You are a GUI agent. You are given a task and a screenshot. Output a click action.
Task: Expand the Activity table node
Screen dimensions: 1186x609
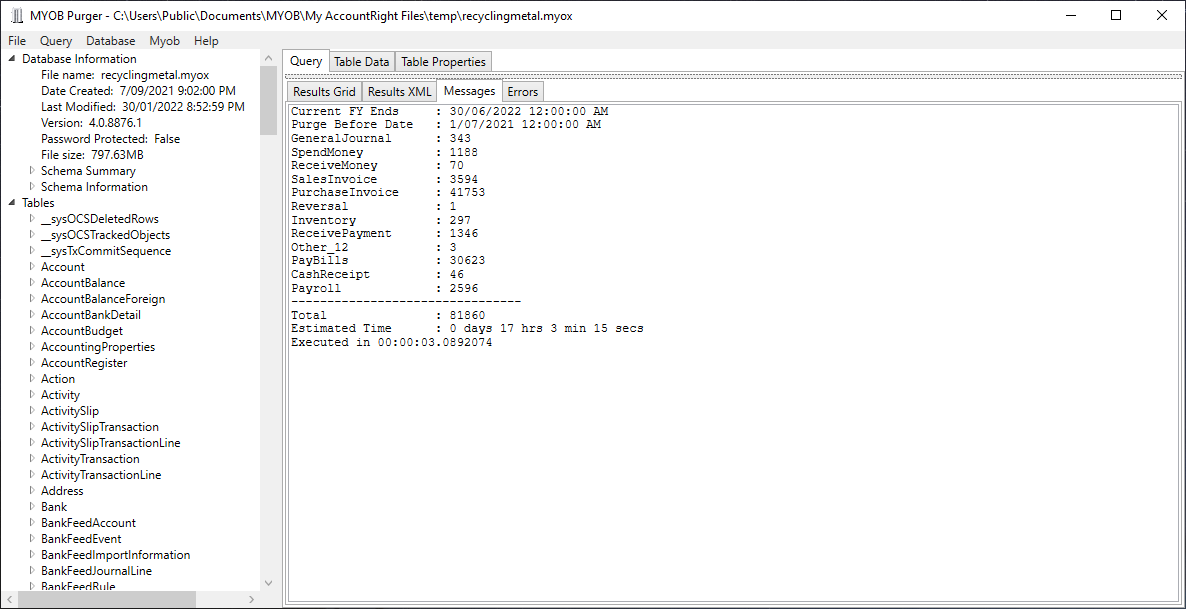pyautogui.click(x=32, y=395)
